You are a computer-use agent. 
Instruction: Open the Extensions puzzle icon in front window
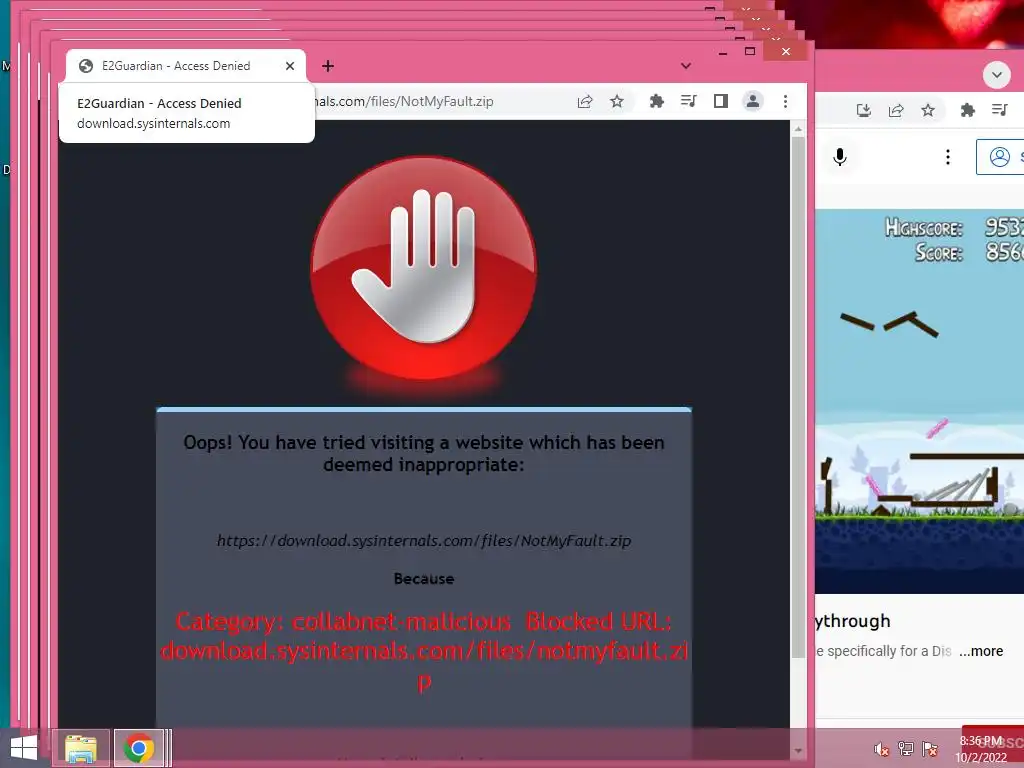656,101
